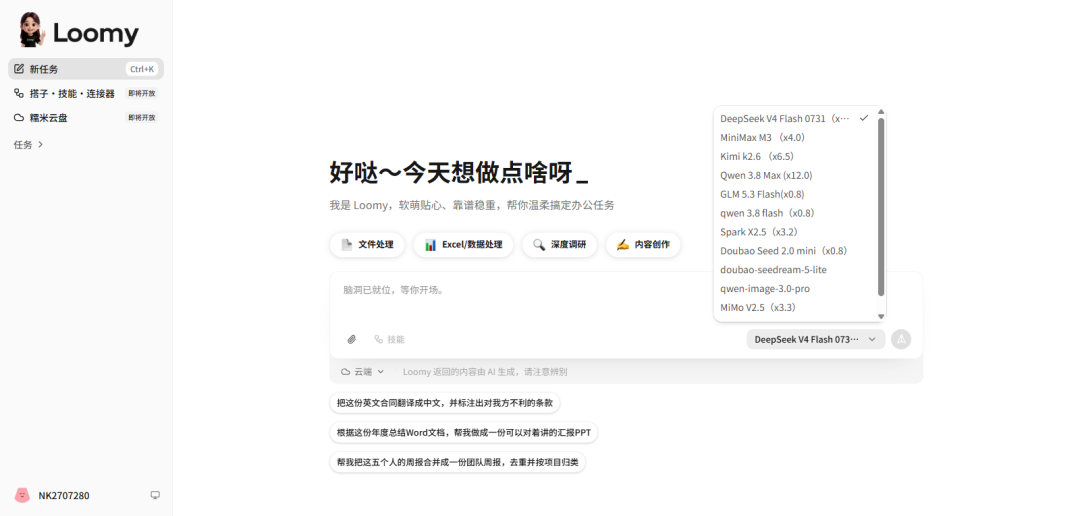Use suggestion 根据这份年度总结Word文档

464,433
